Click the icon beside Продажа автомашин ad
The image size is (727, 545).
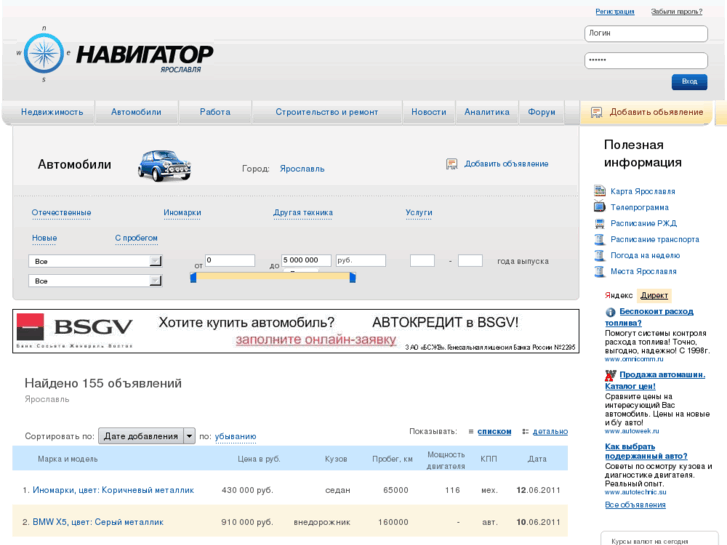point(610,375)
